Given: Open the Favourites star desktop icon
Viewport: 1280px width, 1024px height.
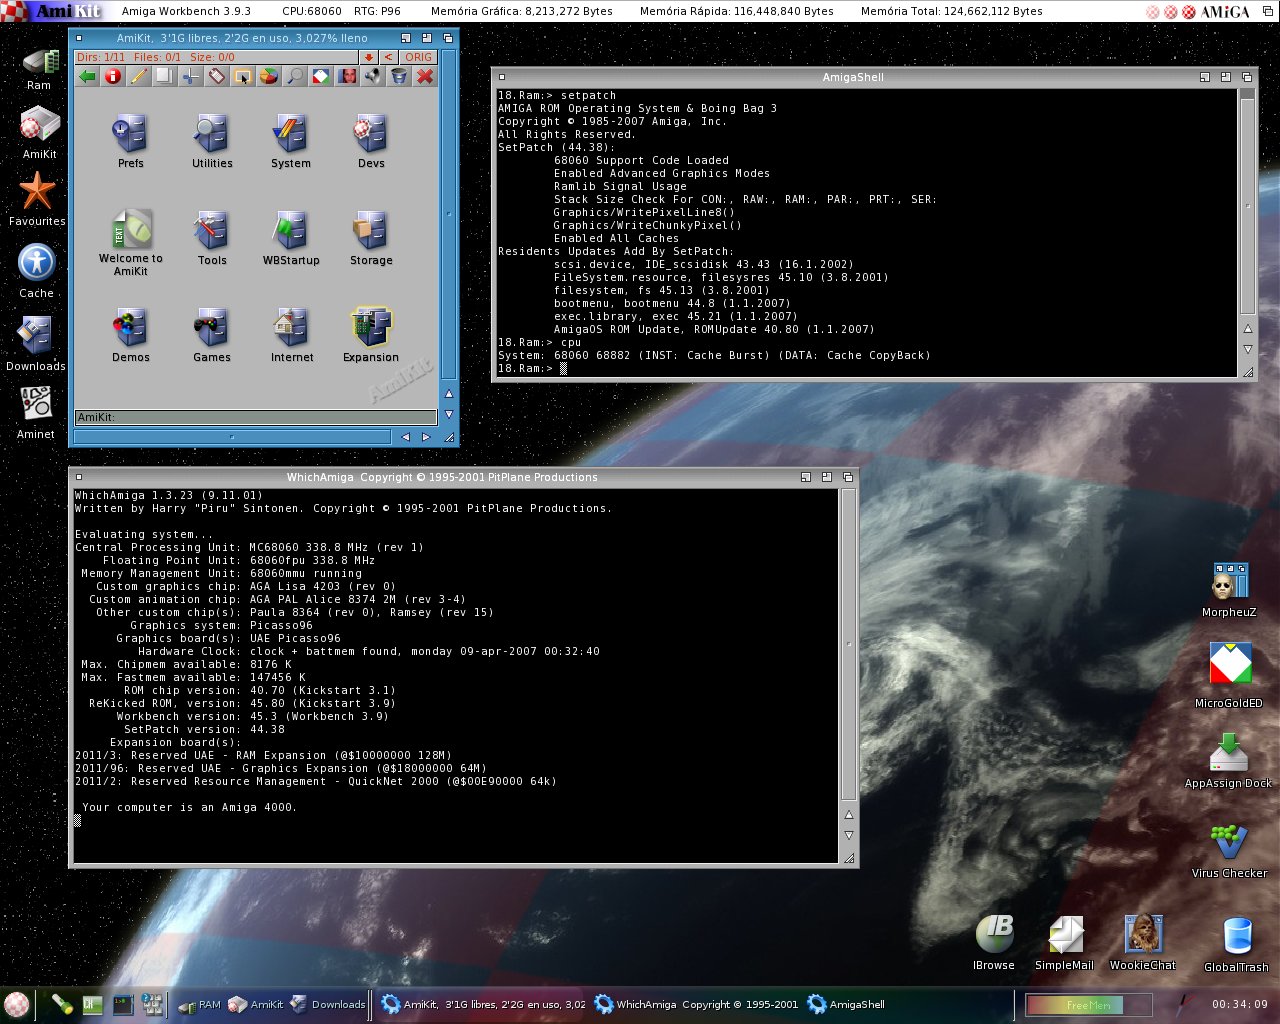Looking at the screenshot, I should [37, 199].
